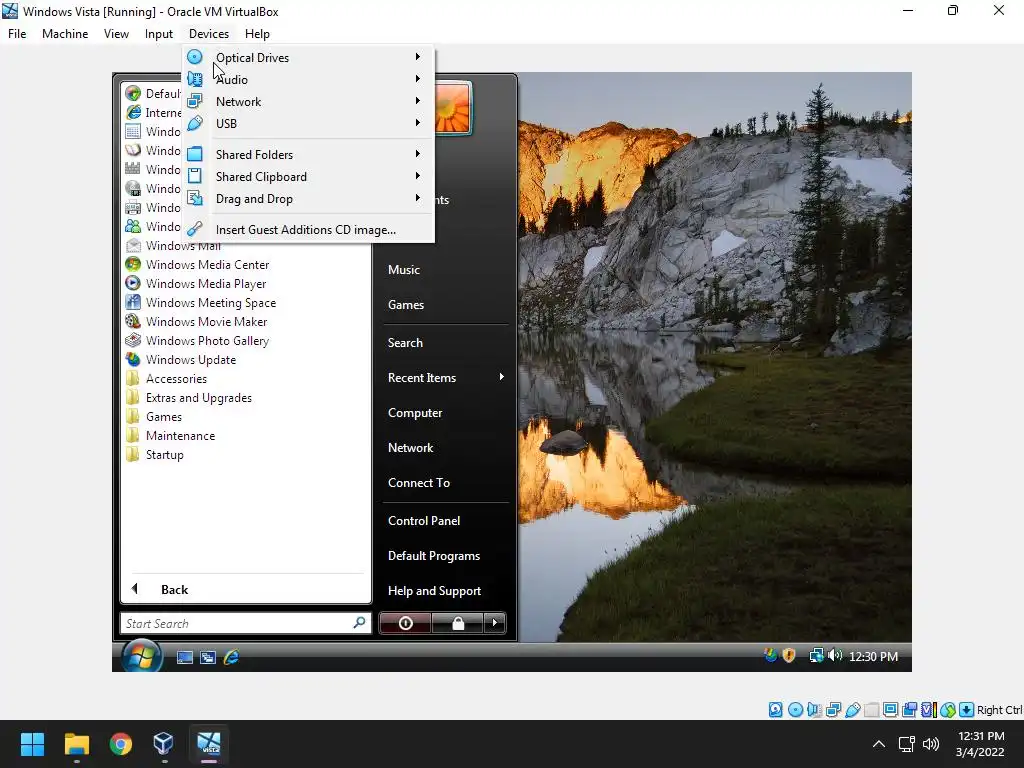The width and height of the screenshot is (1024, 768).
Task: Expand the Shared Folders submenu arrow
Action: click(x=418, y=154)
